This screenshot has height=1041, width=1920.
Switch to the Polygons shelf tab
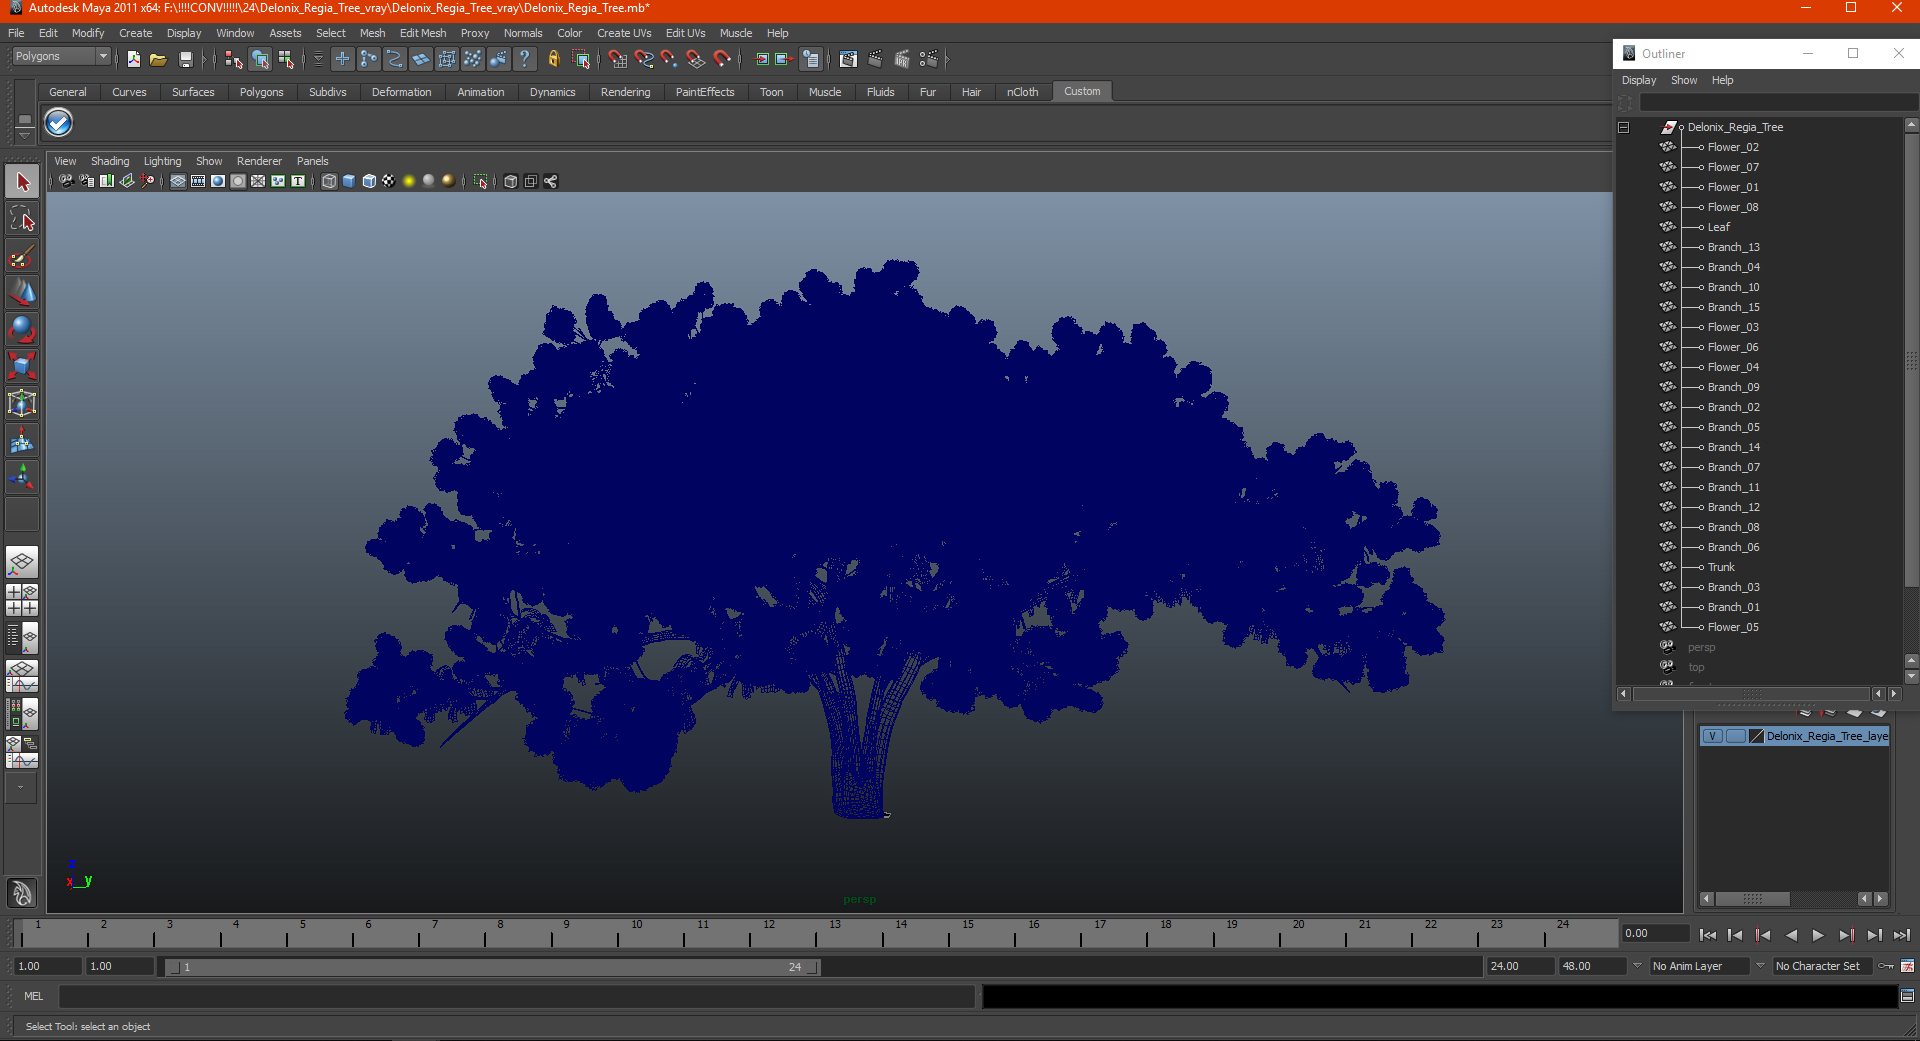click(261, 92)
